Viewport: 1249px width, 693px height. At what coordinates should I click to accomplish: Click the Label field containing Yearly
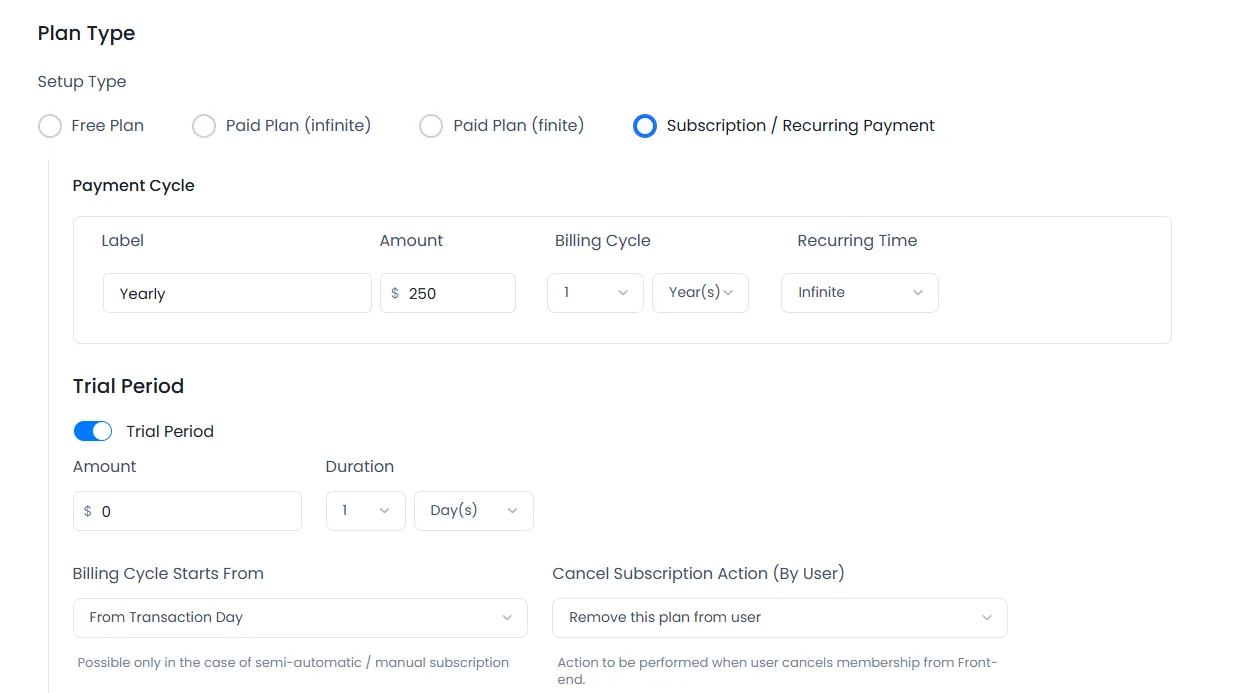237,293
